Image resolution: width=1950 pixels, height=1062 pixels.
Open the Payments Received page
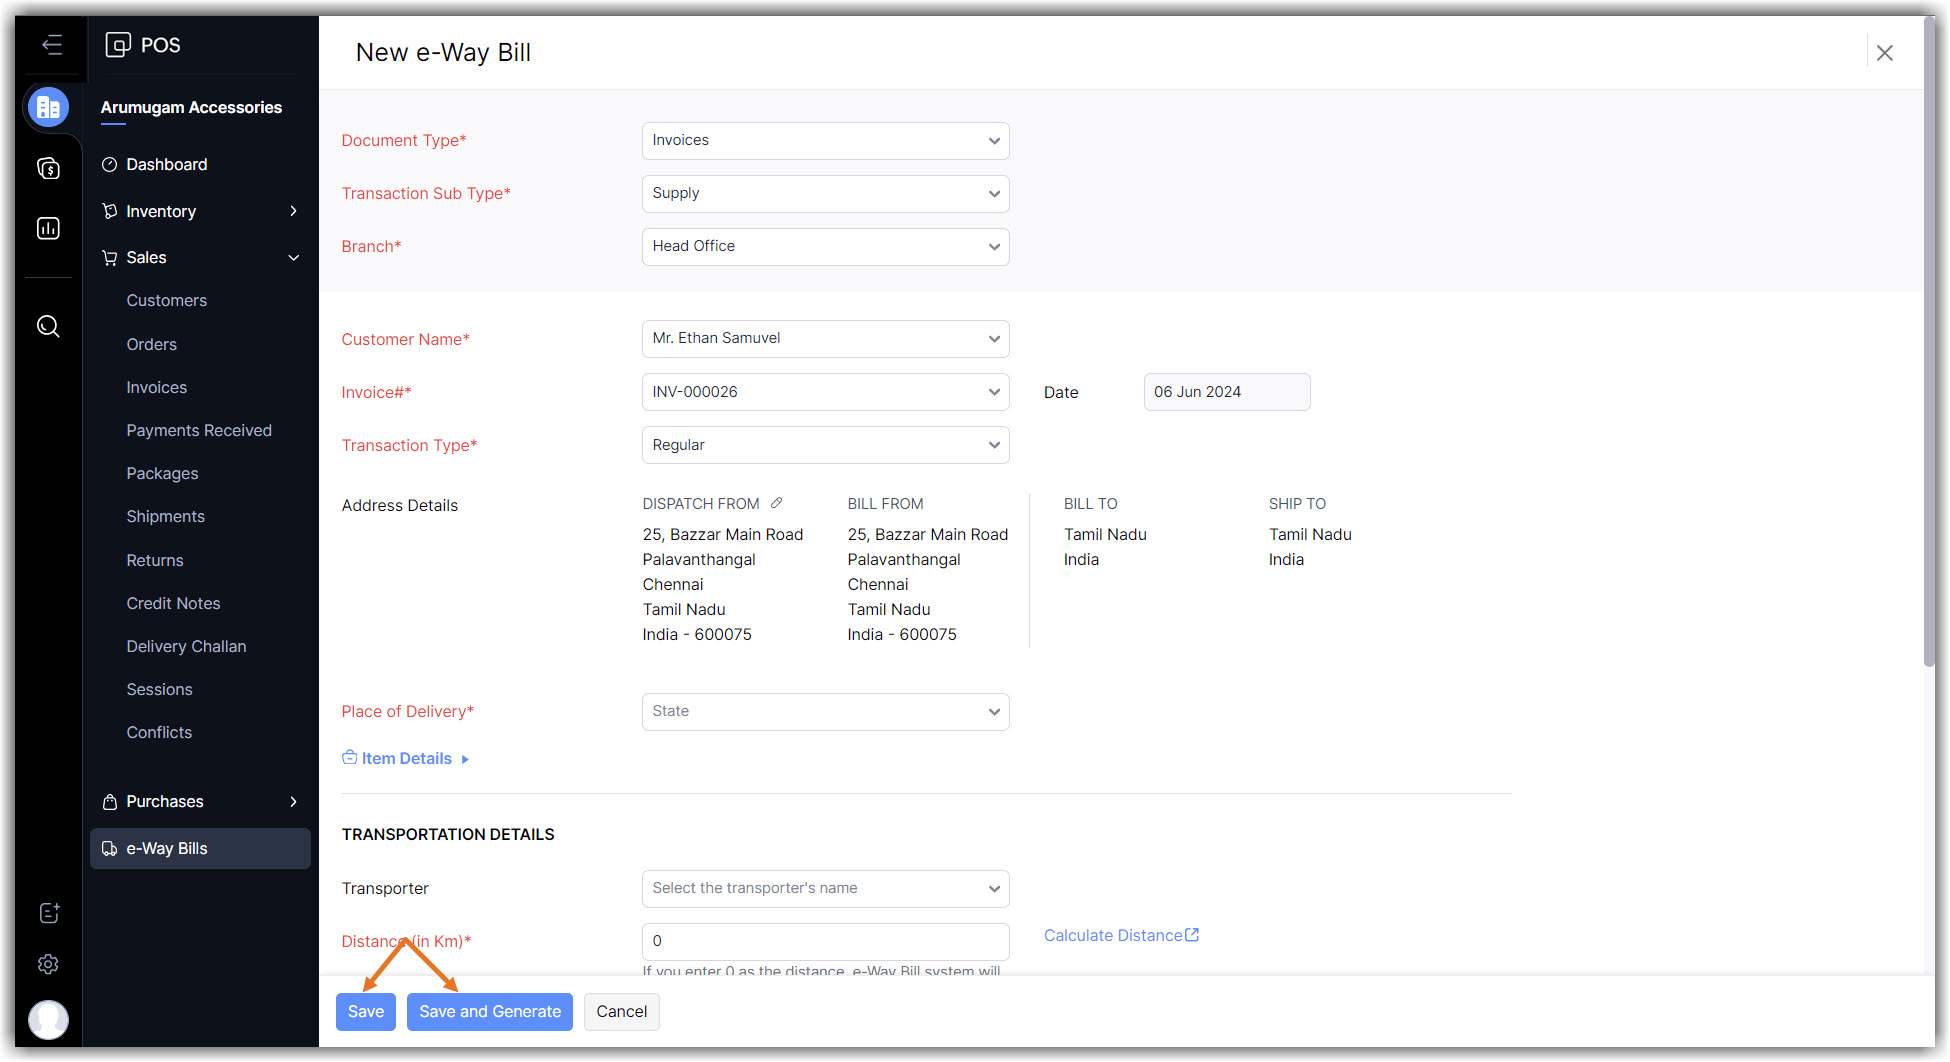(199, 431)
